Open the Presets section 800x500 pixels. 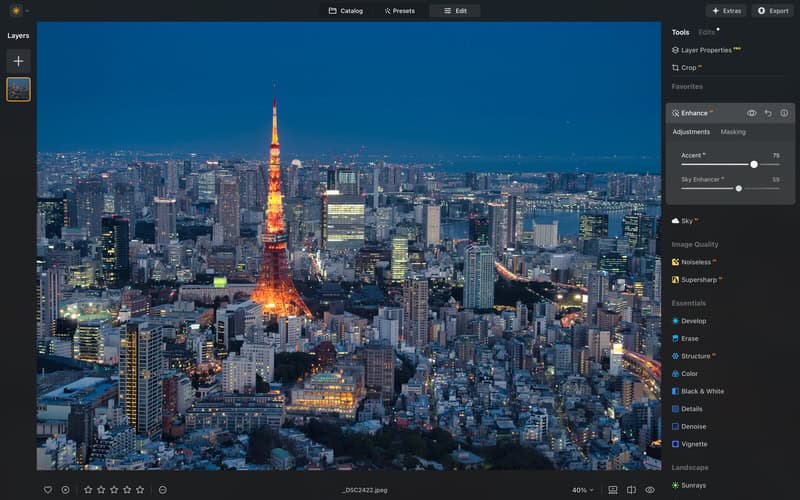pyautogui.click(x=400, y=11)
